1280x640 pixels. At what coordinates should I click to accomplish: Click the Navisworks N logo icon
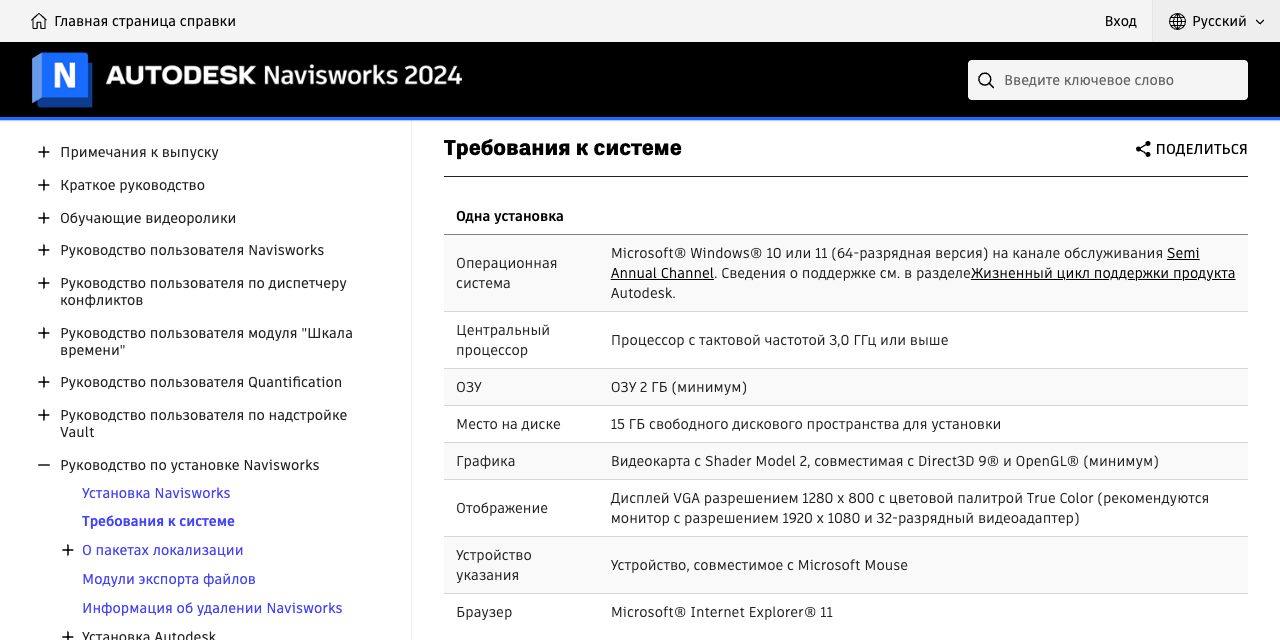[x=62, y=79]
